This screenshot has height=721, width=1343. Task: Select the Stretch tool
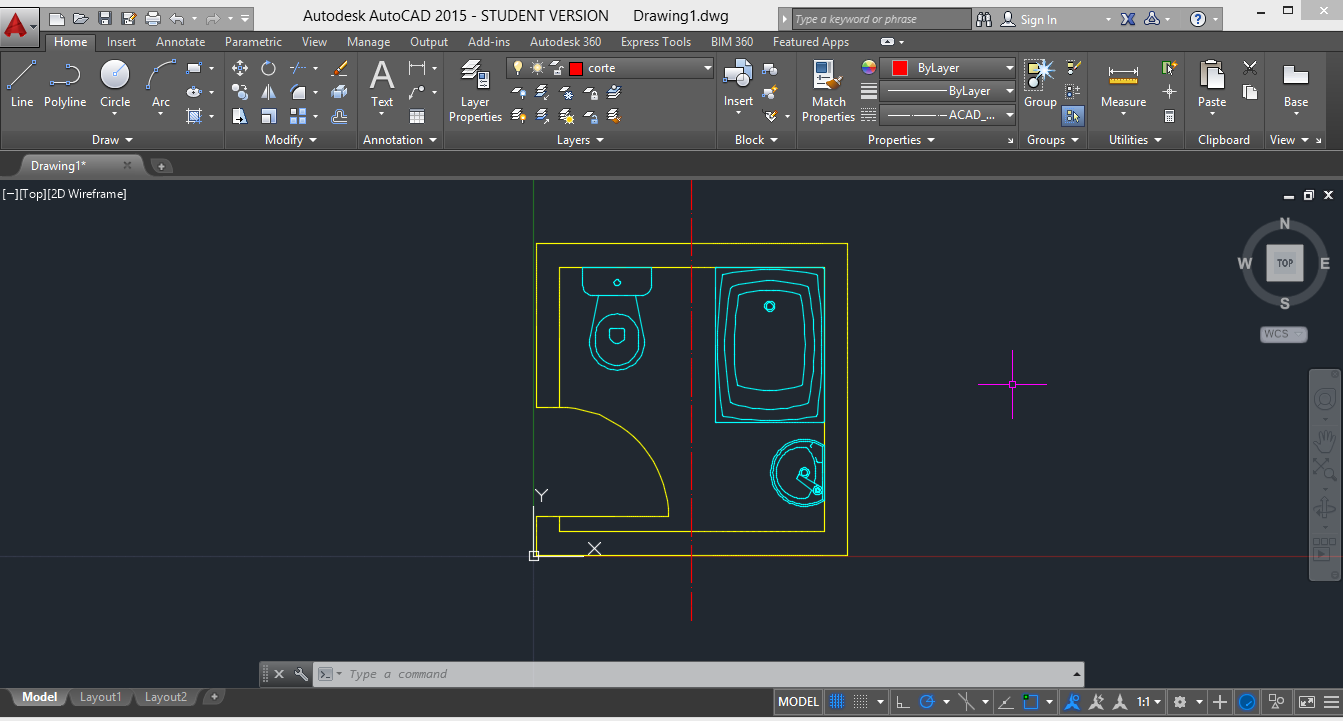[x=240, y=116]
